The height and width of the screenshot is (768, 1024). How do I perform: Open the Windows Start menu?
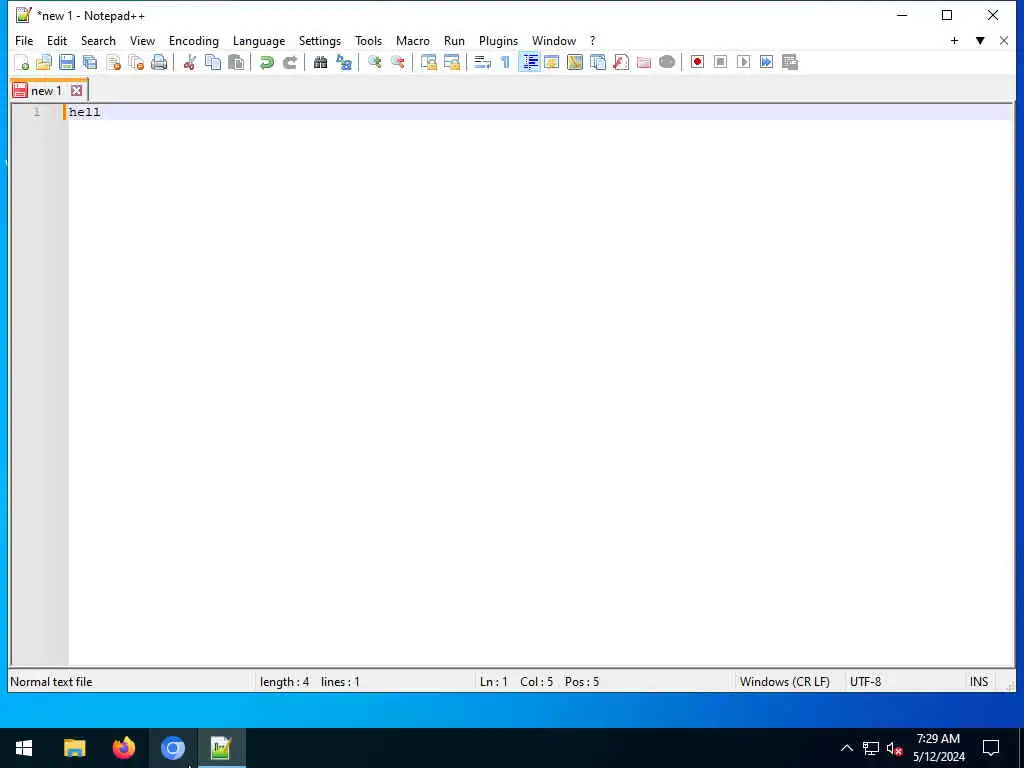(x=24, y=748)
